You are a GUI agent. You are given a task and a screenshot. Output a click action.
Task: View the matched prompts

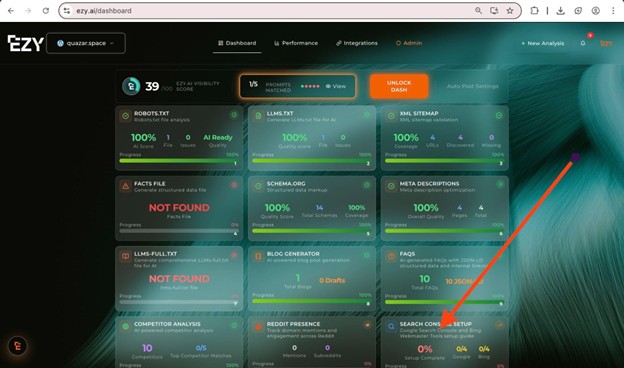tap(336, 86)
